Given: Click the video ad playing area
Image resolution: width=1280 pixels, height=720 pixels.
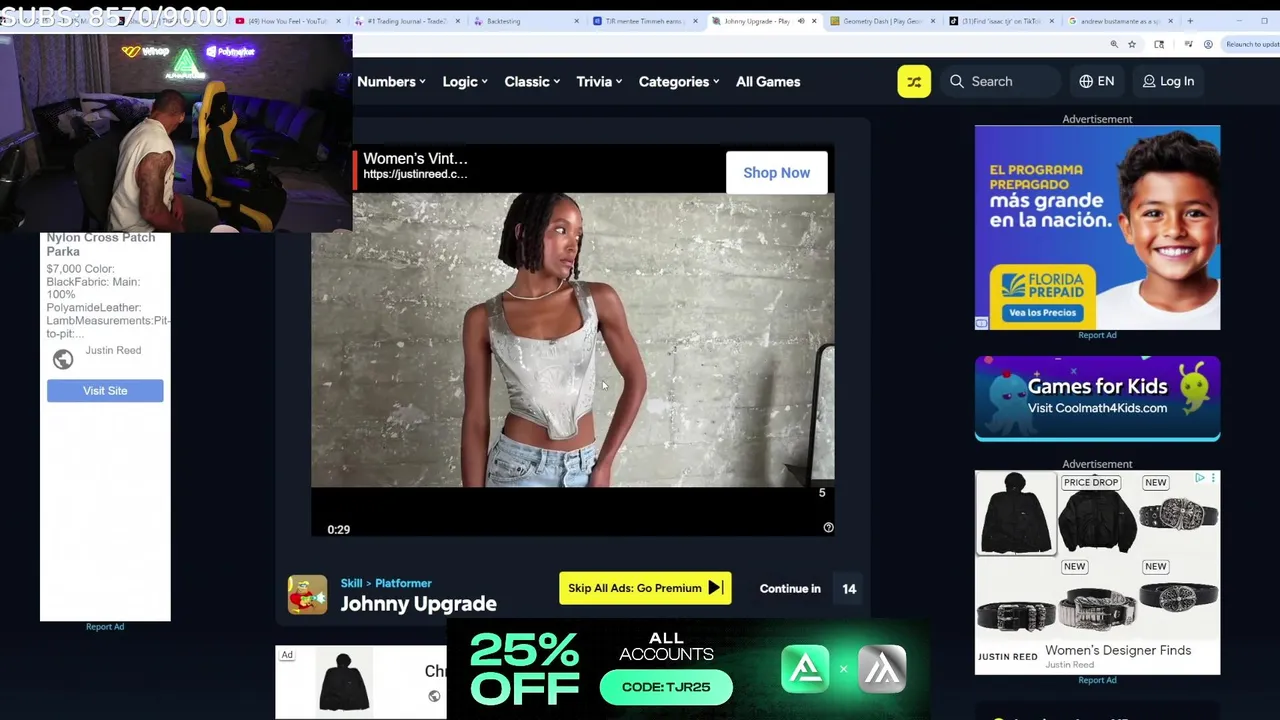Looking at the screenshot, I should click(572, 340).
